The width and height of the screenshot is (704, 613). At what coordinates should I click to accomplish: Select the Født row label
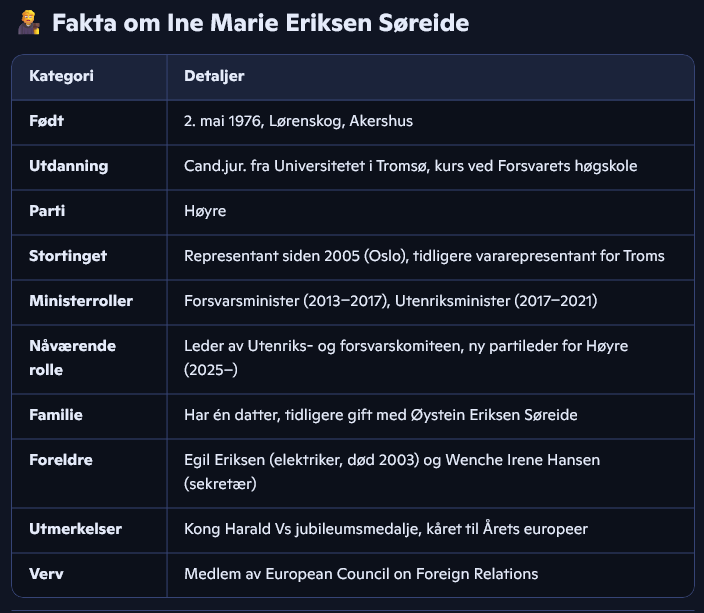pos(47,121)
